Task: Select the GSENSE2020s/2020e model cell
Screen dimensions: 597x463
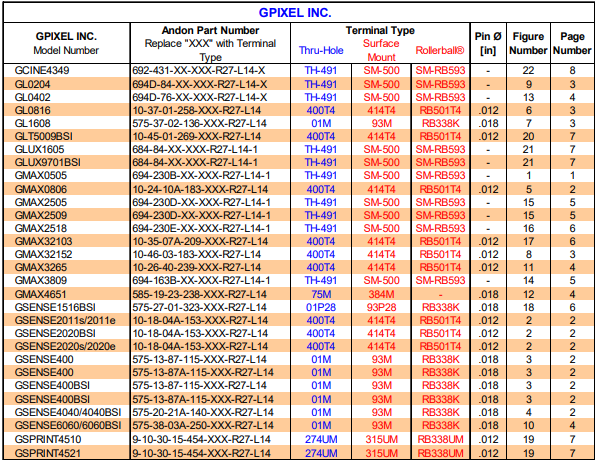Action: click(x=65, y=346)
